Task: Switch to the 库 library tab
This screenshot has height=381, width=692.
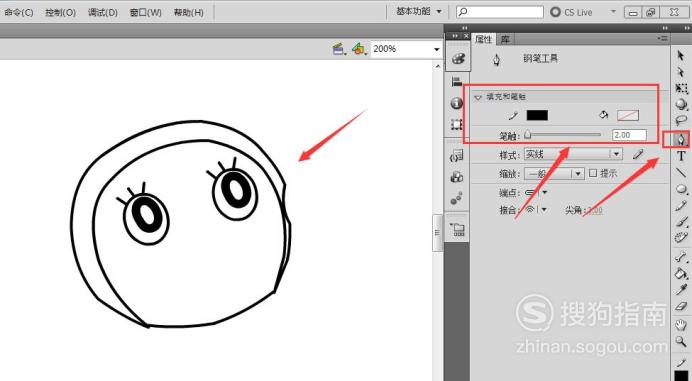Action: point(505,39)
